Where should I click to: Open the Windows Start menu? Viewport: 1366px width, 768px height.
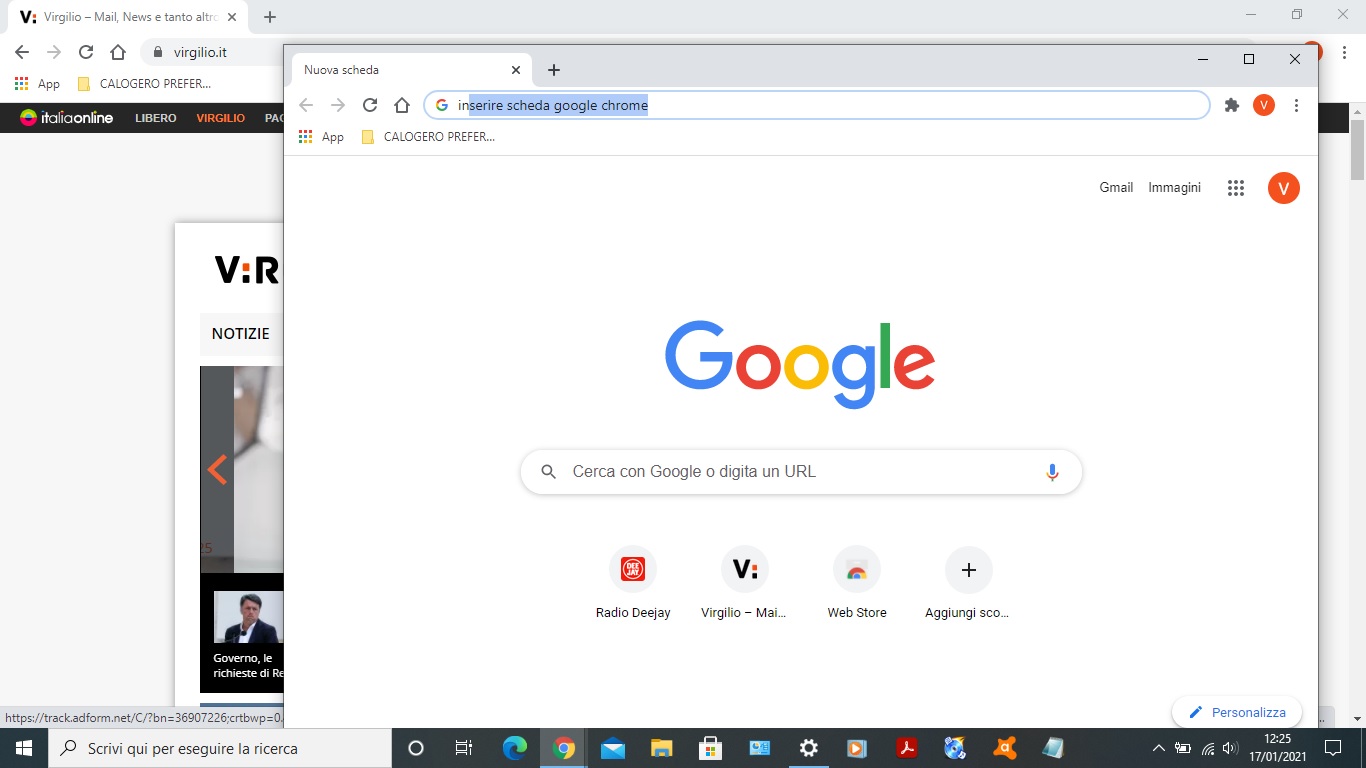click(x=23, y=748)
